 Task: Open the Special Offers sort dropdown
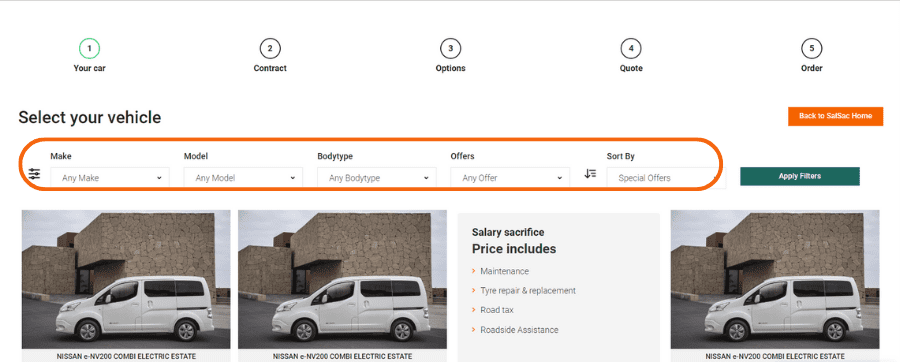666,178
